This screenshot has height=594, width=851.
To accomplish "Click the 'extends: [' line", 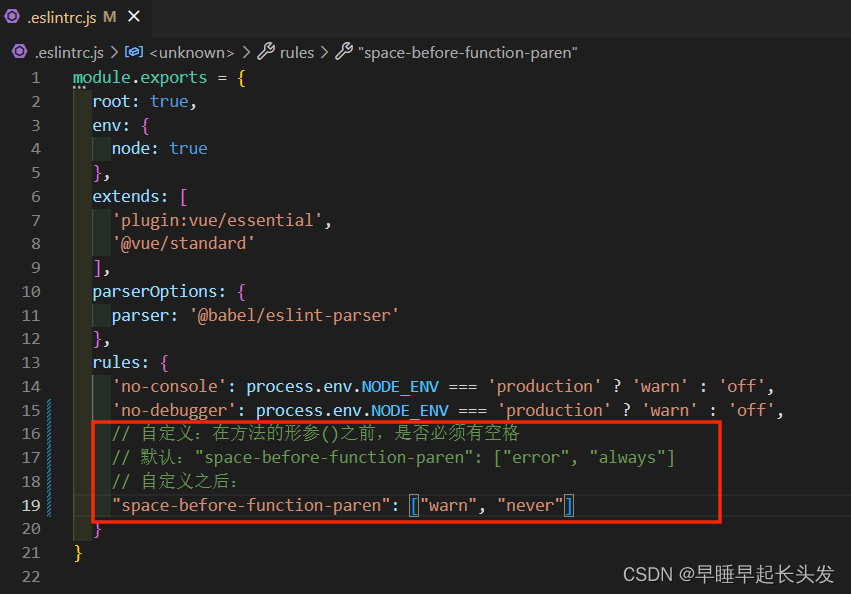I will 140,197.
